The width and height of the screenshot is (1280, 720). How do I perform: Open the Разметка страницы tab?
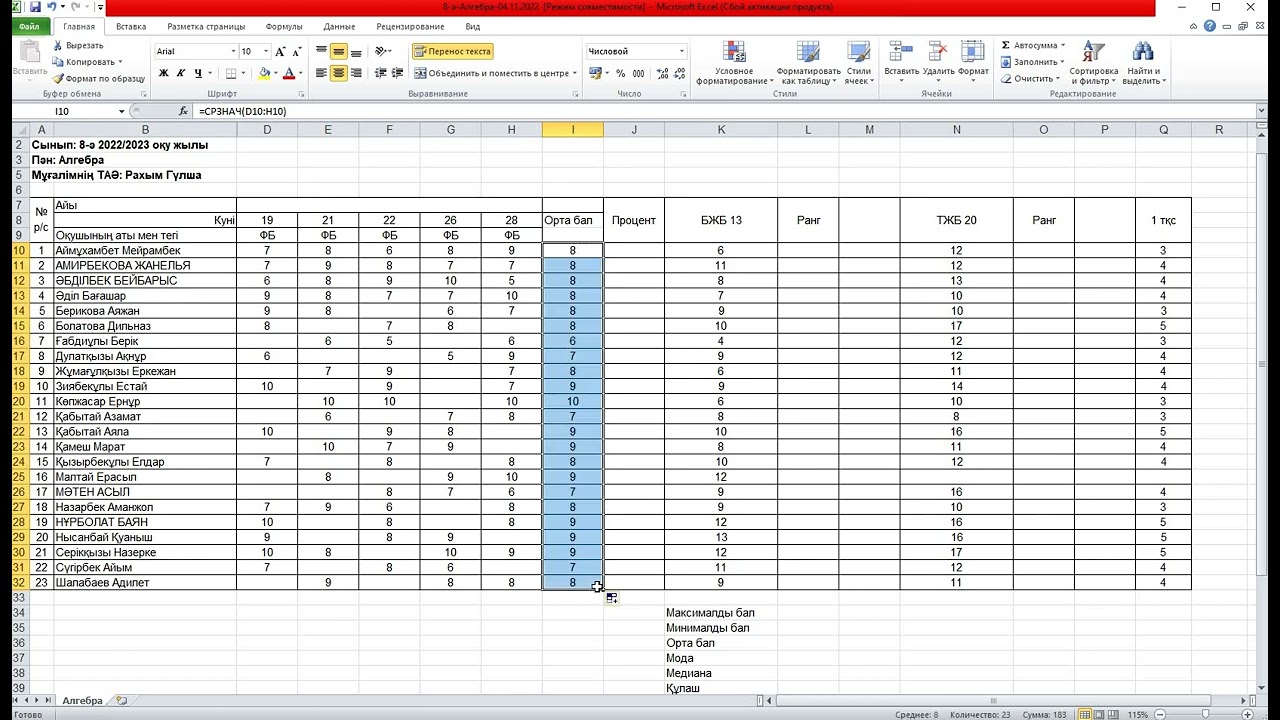click(x=206, y=26)
